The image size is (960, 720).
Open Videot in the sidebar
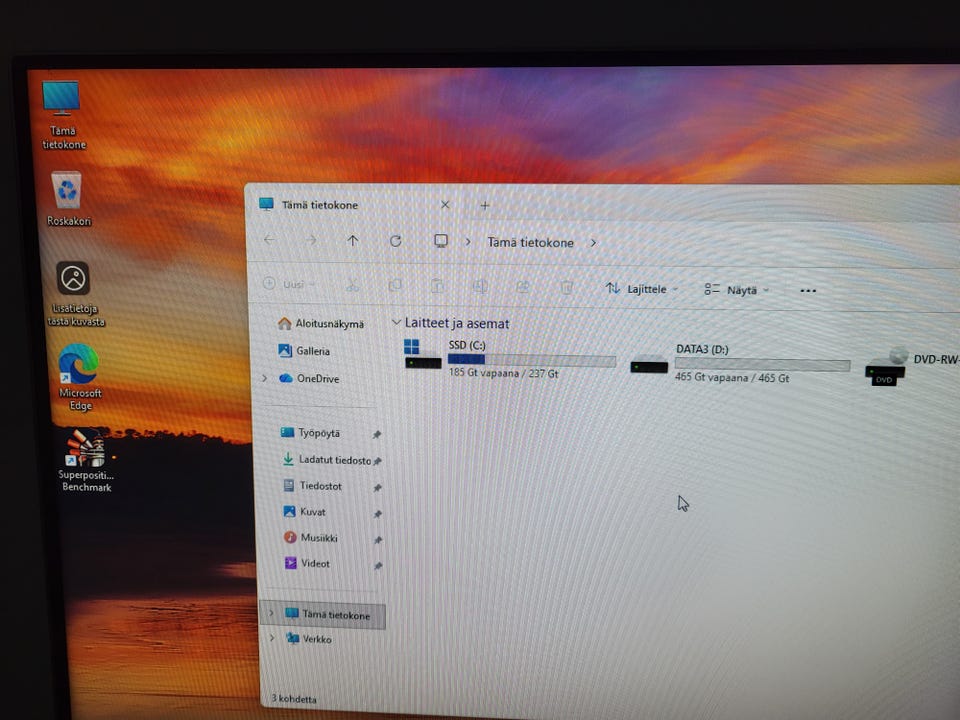307,563
